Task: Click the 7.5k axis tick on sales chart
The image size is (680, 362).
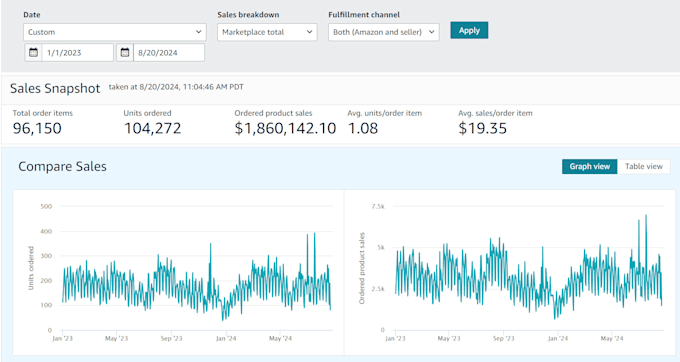Action: pos(378,206)
